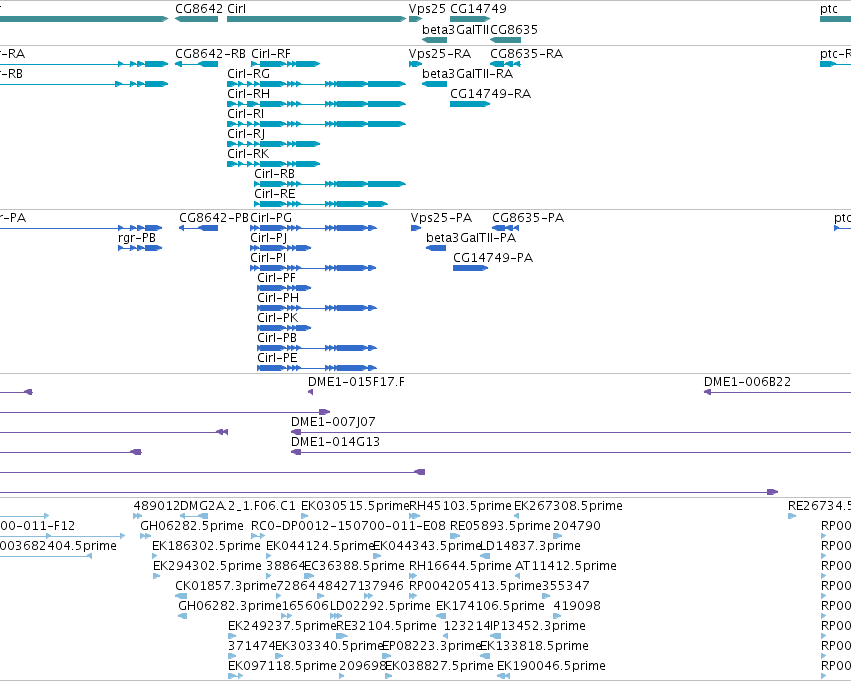
Task: Select EST EK294302.5prime
Action: click(156, 576)
